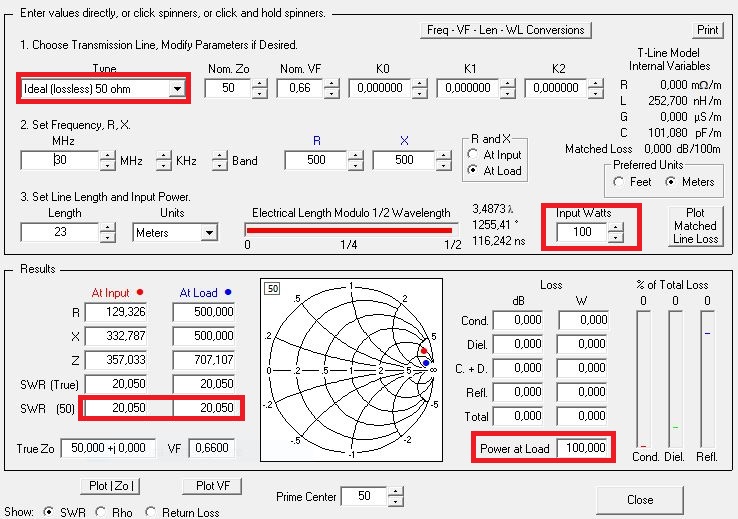The height and width of the screenshot is (519, 738).
Task: Click the K2 spinner arrows
Action: (595, 88)
